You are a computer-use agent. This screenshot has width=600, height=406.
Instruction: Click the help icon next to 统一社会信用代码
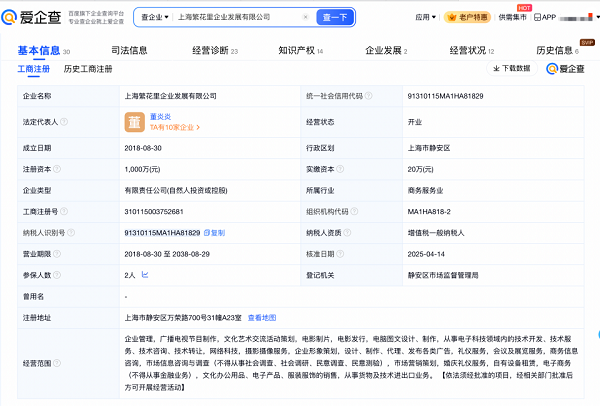369,95
